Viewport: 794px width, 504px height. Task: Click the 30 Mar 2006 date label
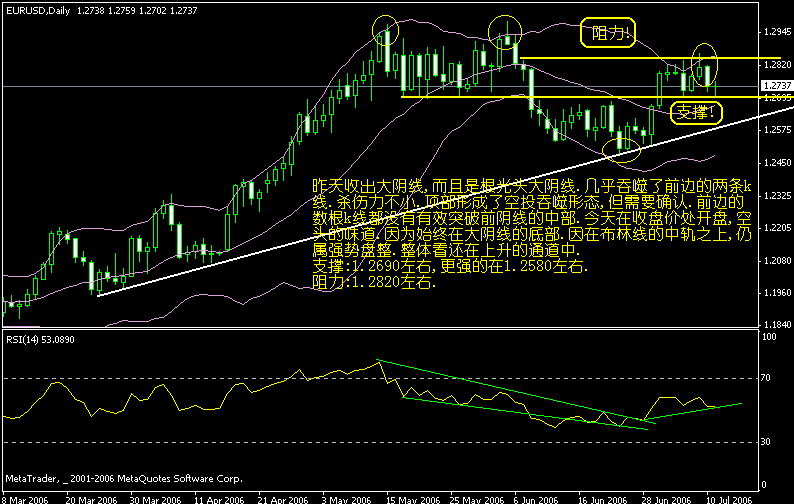click(155, 499)
